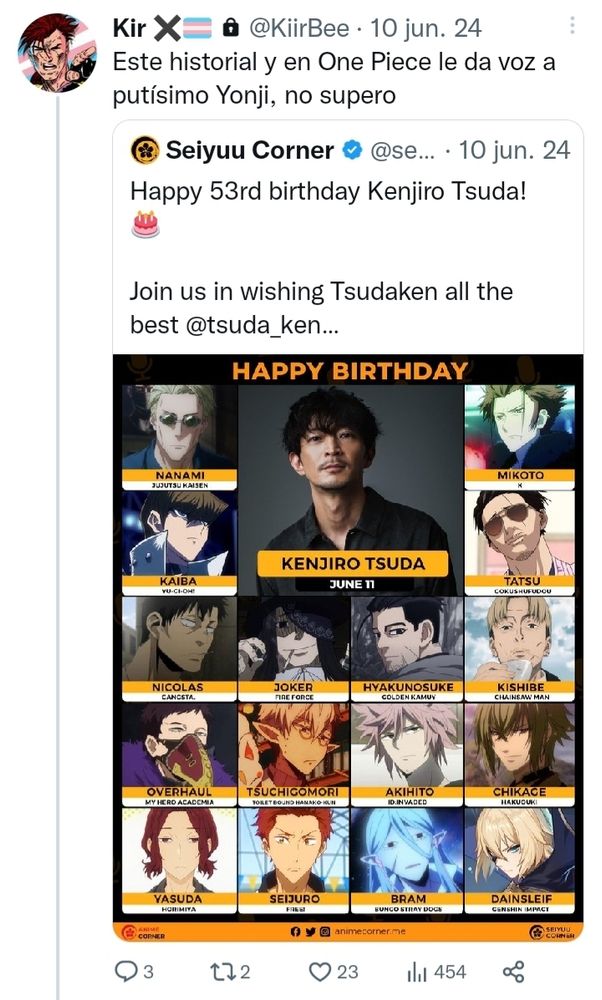The width and height of the screenshot is (602, 1000).
Task: Like the tweet with the heart icon
Action: click(x=320, y=971)
